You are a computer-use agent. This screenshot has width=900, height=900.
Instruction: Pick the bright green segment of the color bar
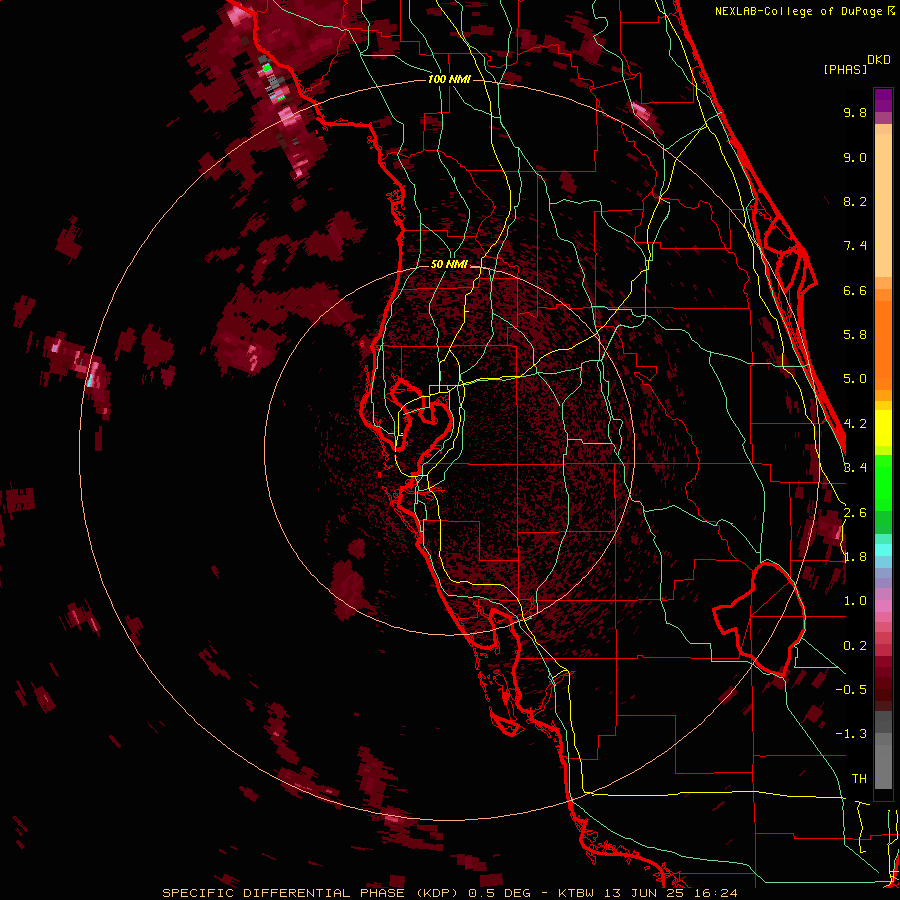click(x=883, y=482)
